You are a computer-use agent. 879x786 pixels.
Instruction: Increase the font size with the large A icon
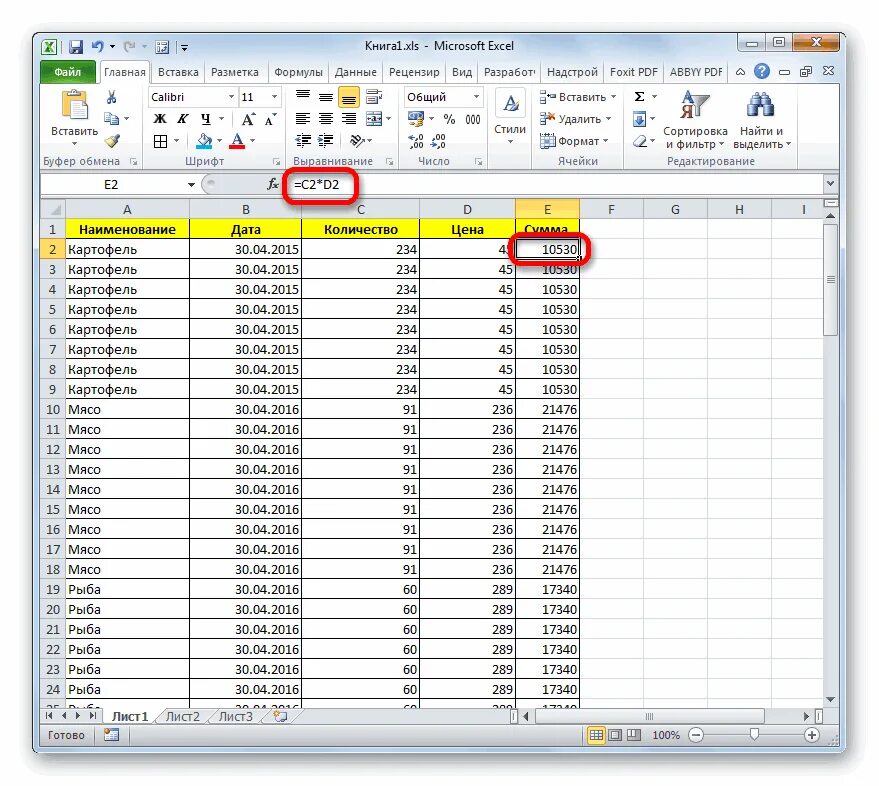[x=248, y=119]
